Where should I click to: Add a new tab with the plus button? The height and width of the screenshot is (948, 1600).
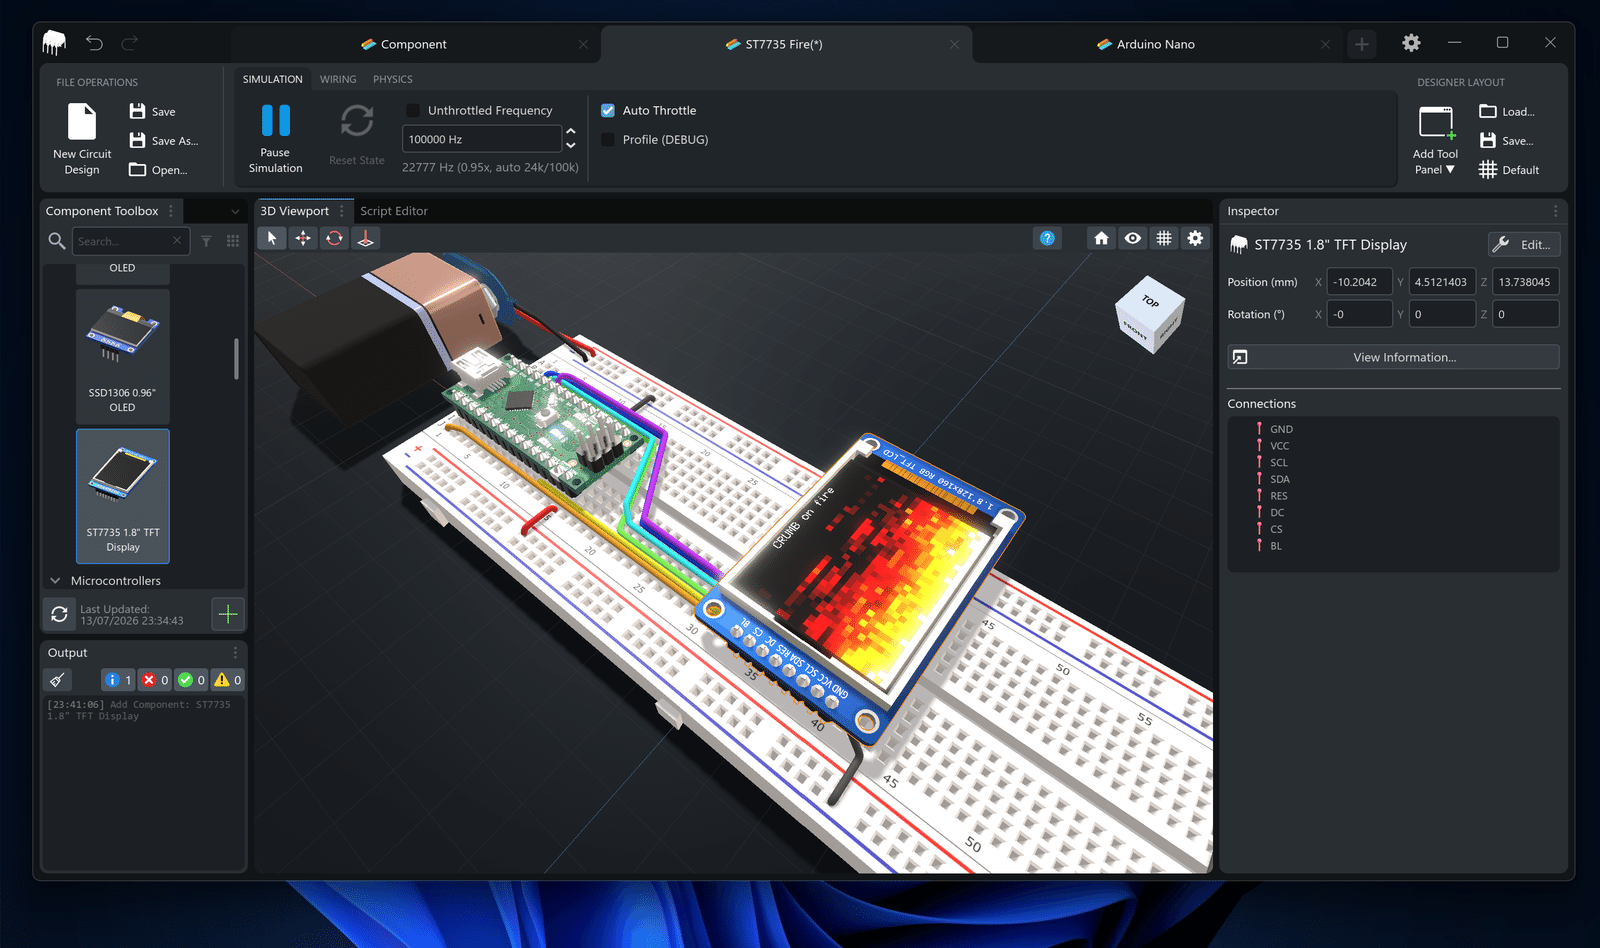1361,44
